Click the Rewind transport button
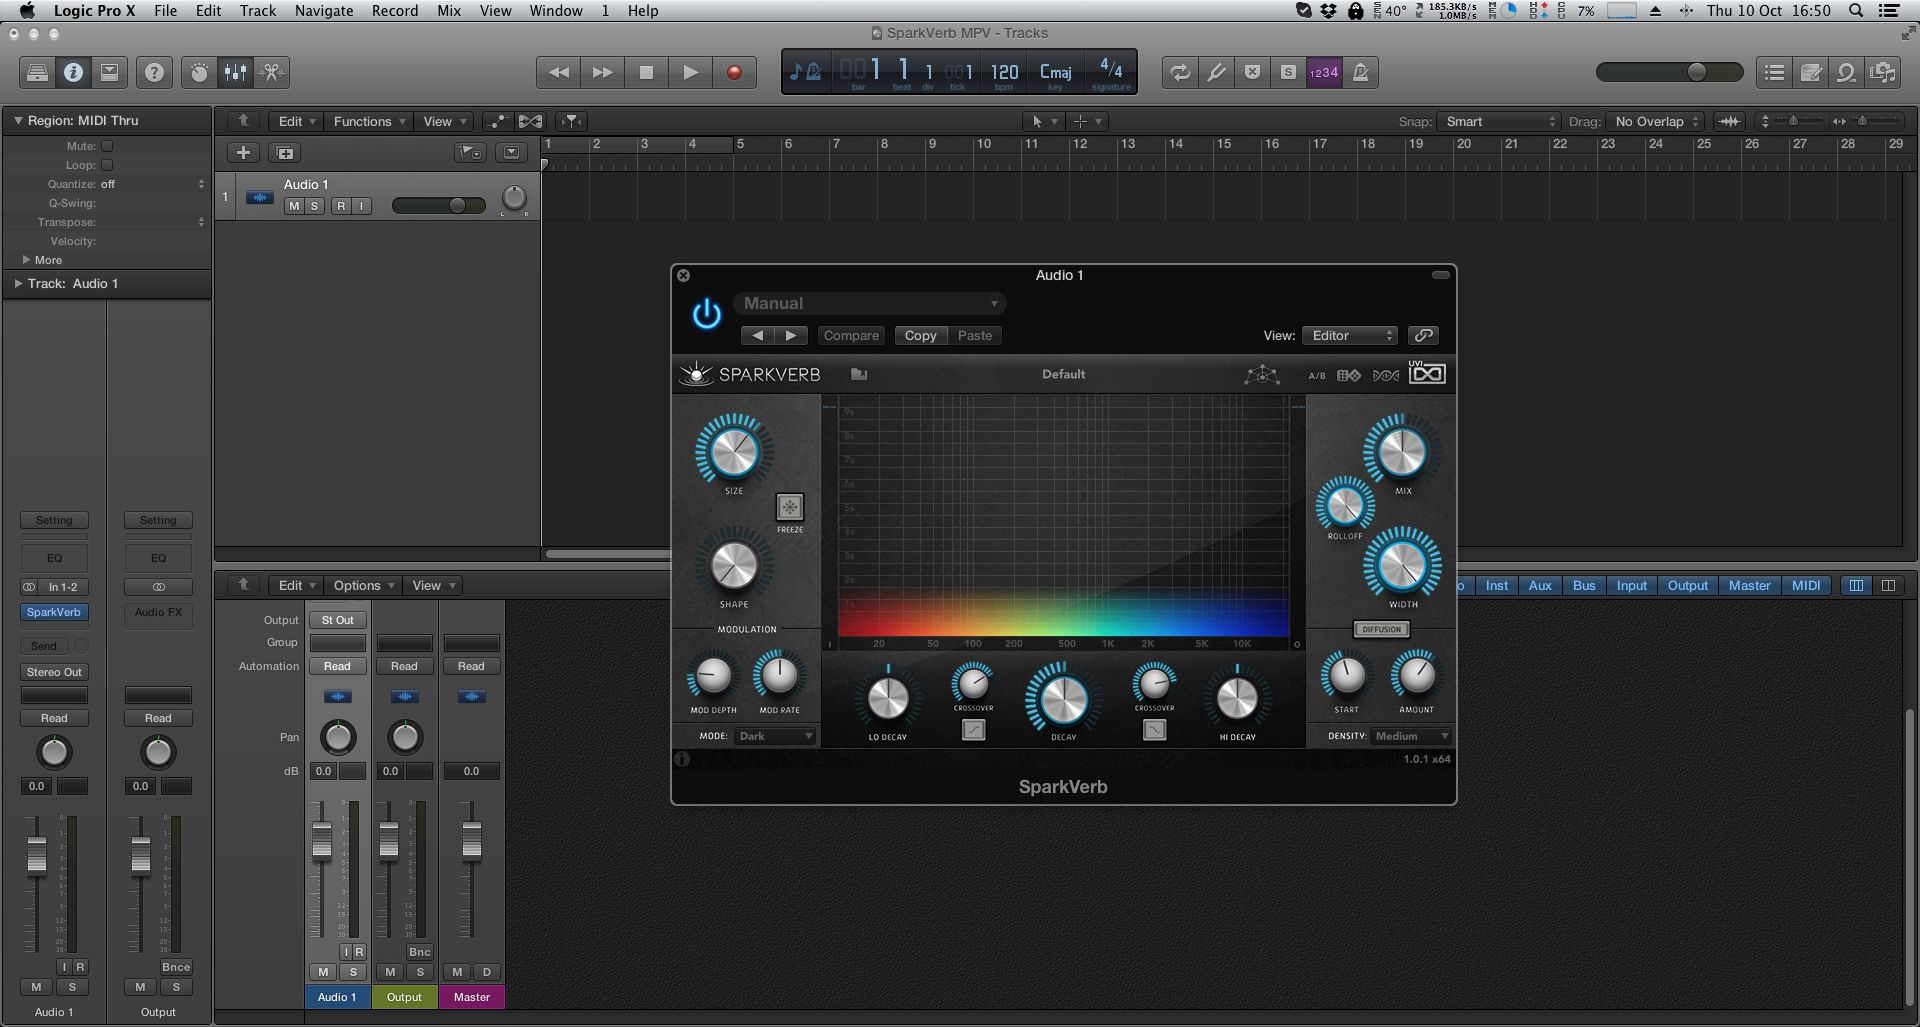 [x=559, y=72]
